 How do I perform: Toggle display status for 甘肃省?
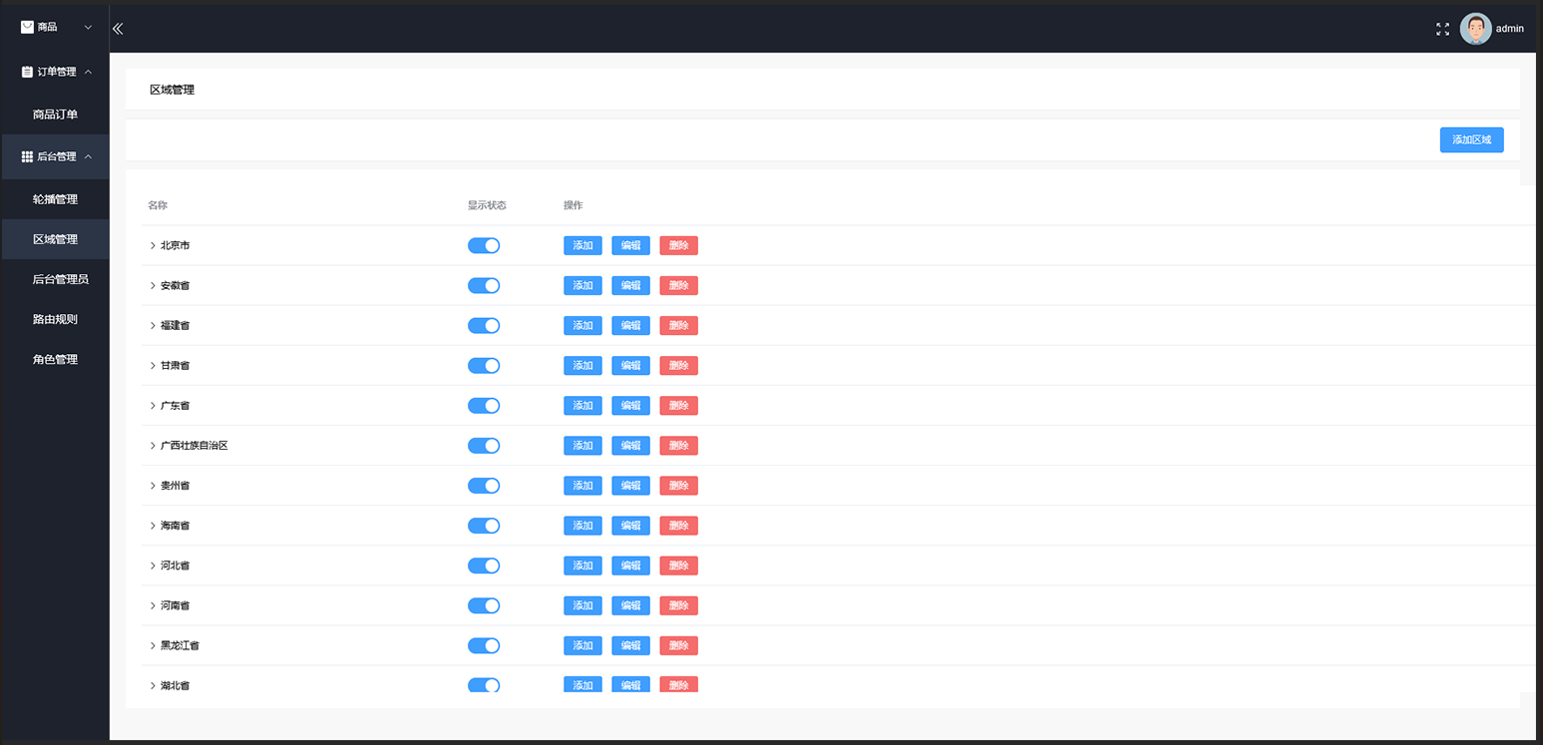coord(484,365)
